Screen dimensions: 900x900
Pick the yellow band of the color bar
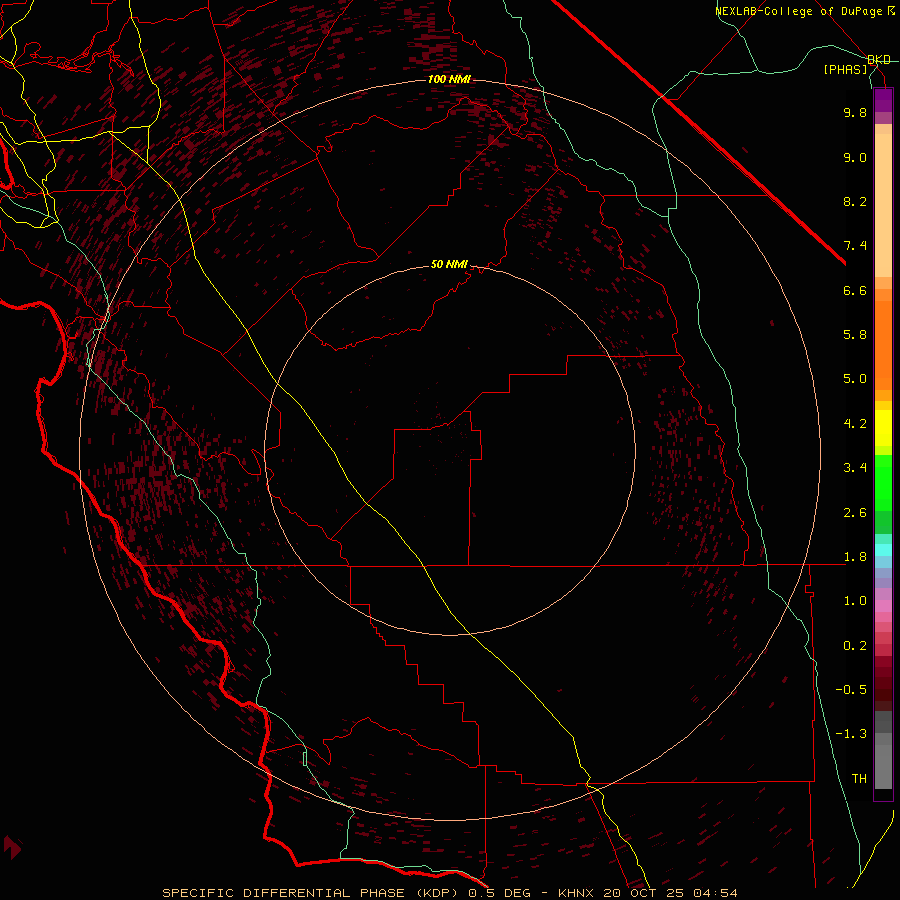883,428
